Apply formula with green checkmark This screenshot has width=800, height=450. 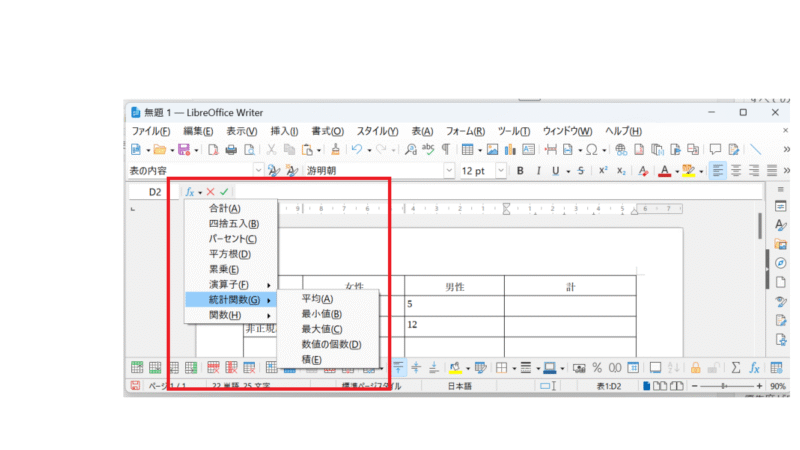tap(224, 192)
